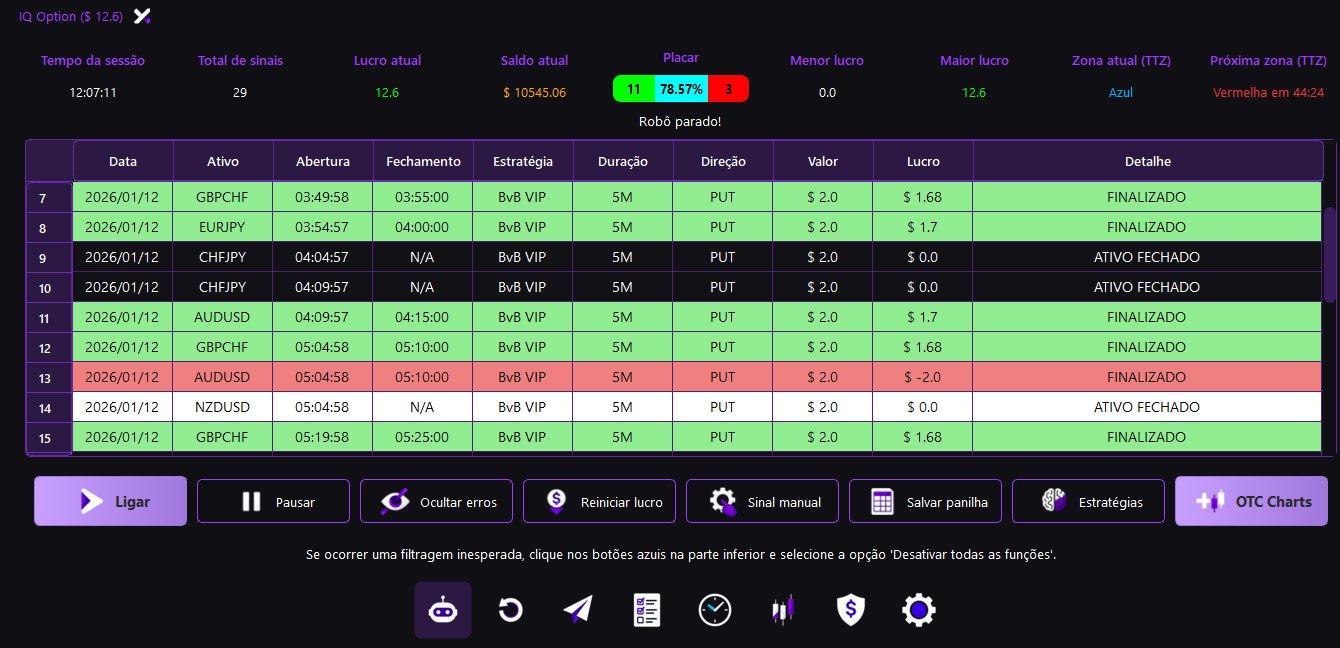Screen dimensions: 1340x648
Task: Open the settings gear icon in bottom bar
Action: pyautogui.click(x=918, y=609)
